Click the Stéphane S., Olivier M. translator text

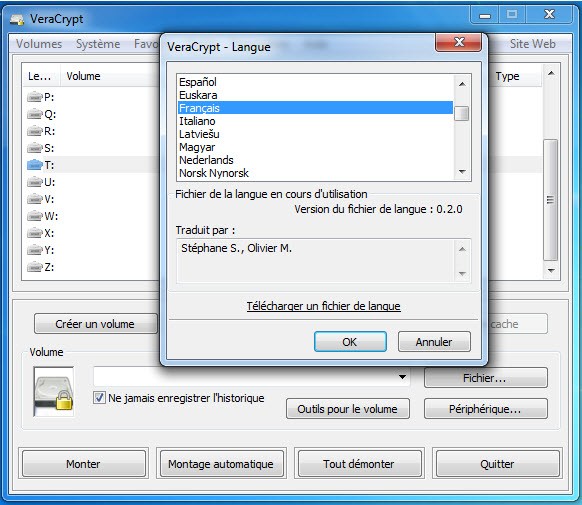pyautogui.click(x=236, y=248)
